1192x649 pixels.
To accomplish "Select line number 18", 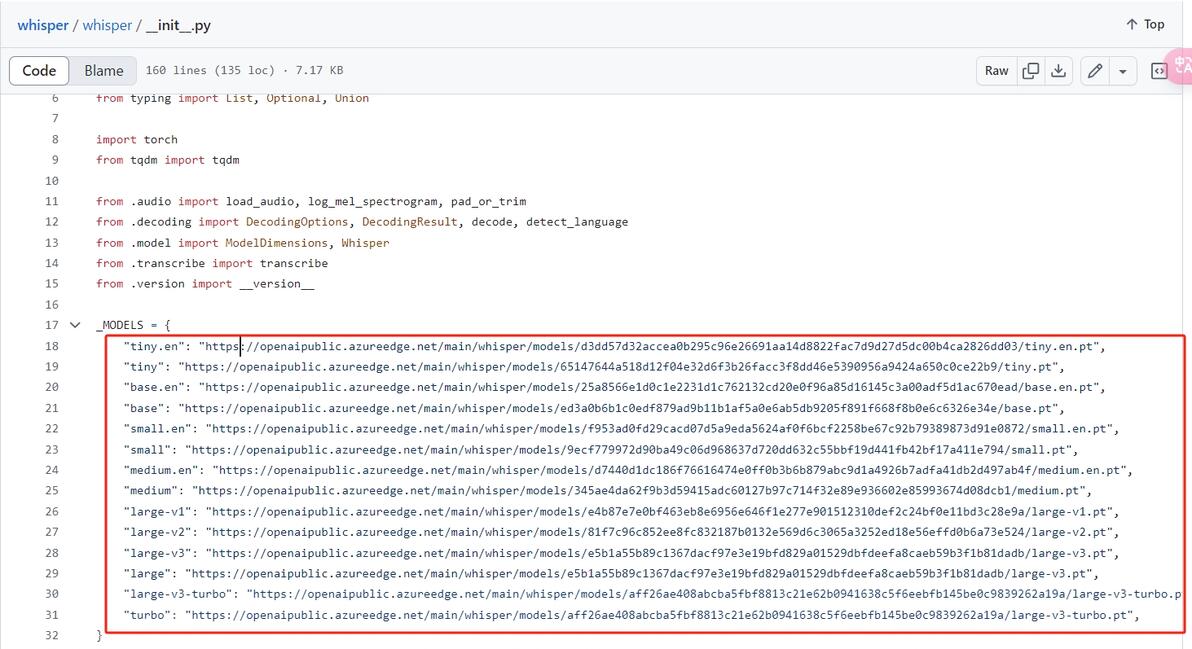I will pos(51,346).
